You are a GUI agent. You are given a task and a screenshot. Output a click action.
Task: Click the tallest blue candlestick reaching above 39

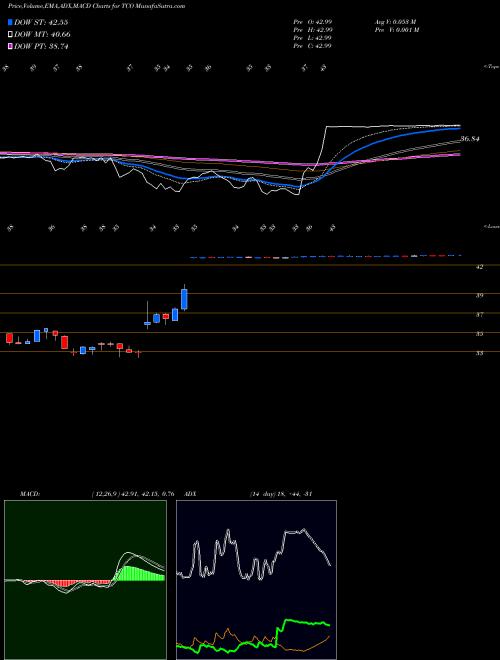(184, 299)
